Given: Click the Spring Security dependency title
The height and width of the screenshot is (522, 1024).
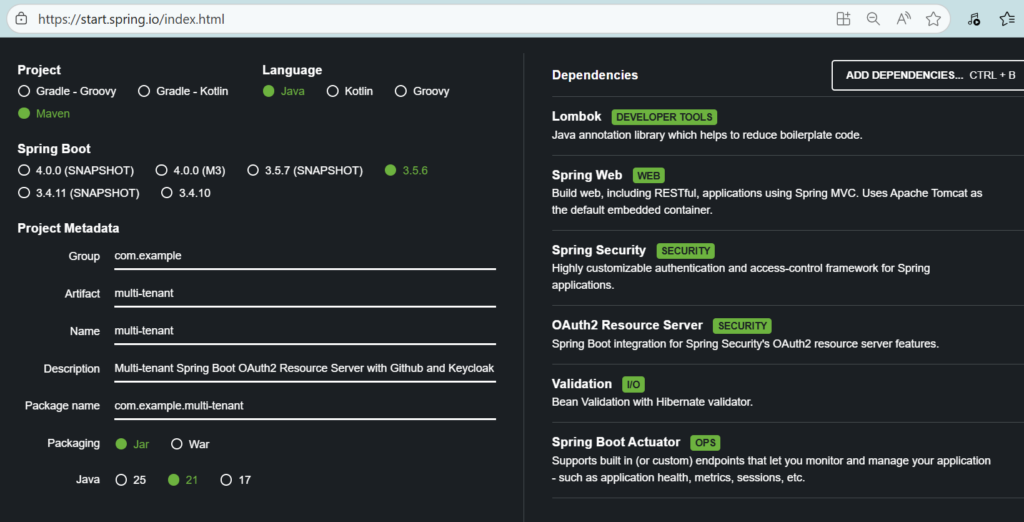Looking at the screenshot, I should click(598, 250).
